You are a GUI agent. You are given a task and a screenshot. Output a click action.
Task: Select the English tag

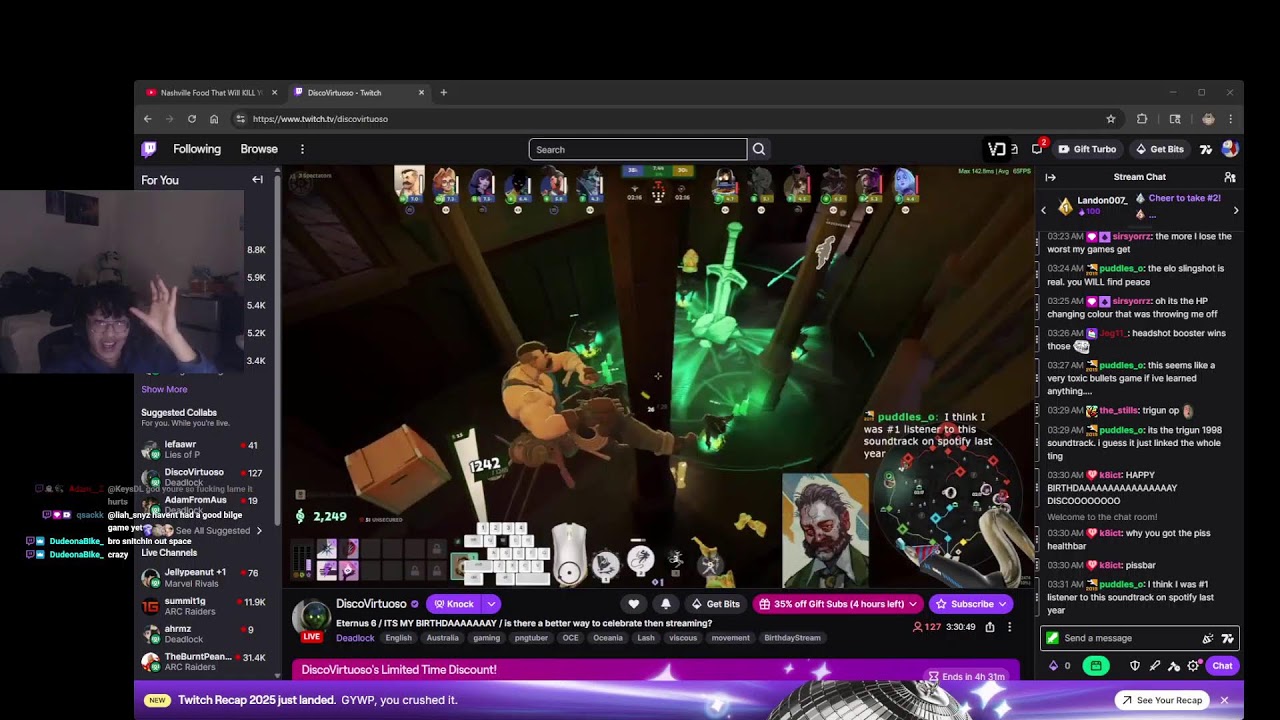tap(398, 638)
